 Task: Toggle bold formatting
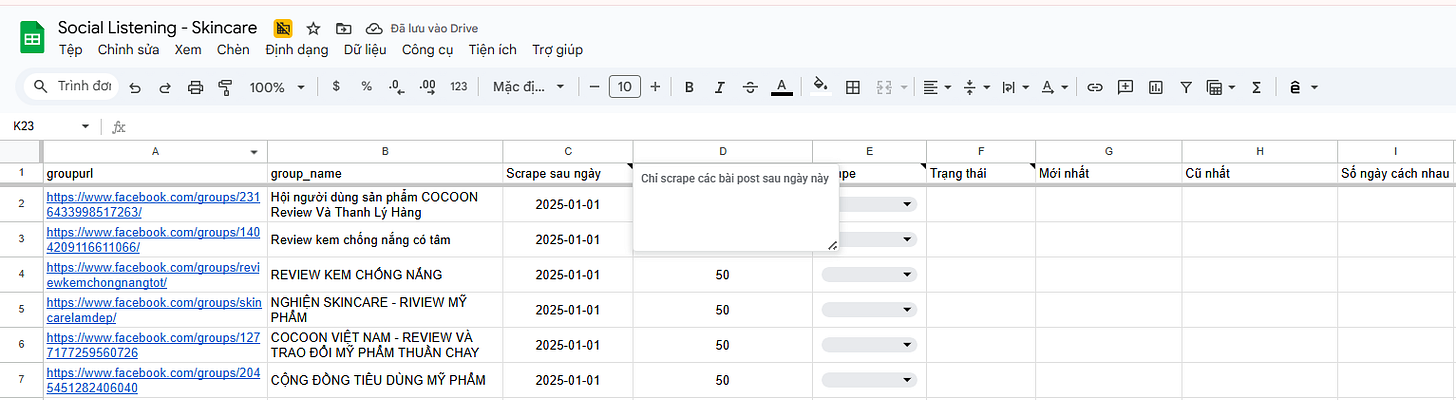coord(689,87)
